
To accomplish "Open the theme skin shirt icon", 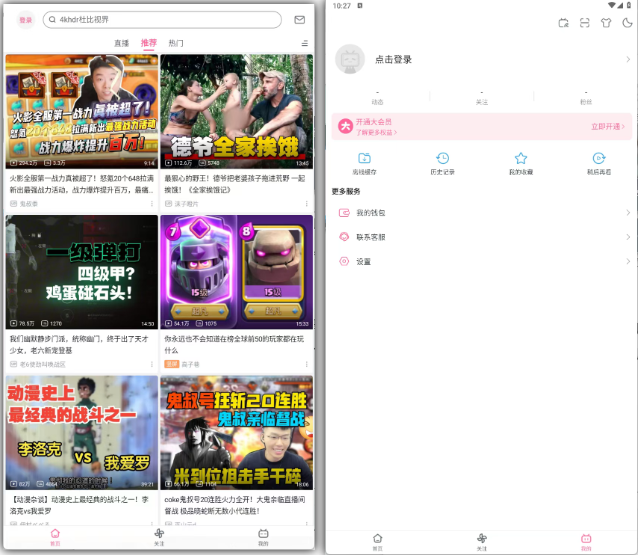I will pos(605,22).
